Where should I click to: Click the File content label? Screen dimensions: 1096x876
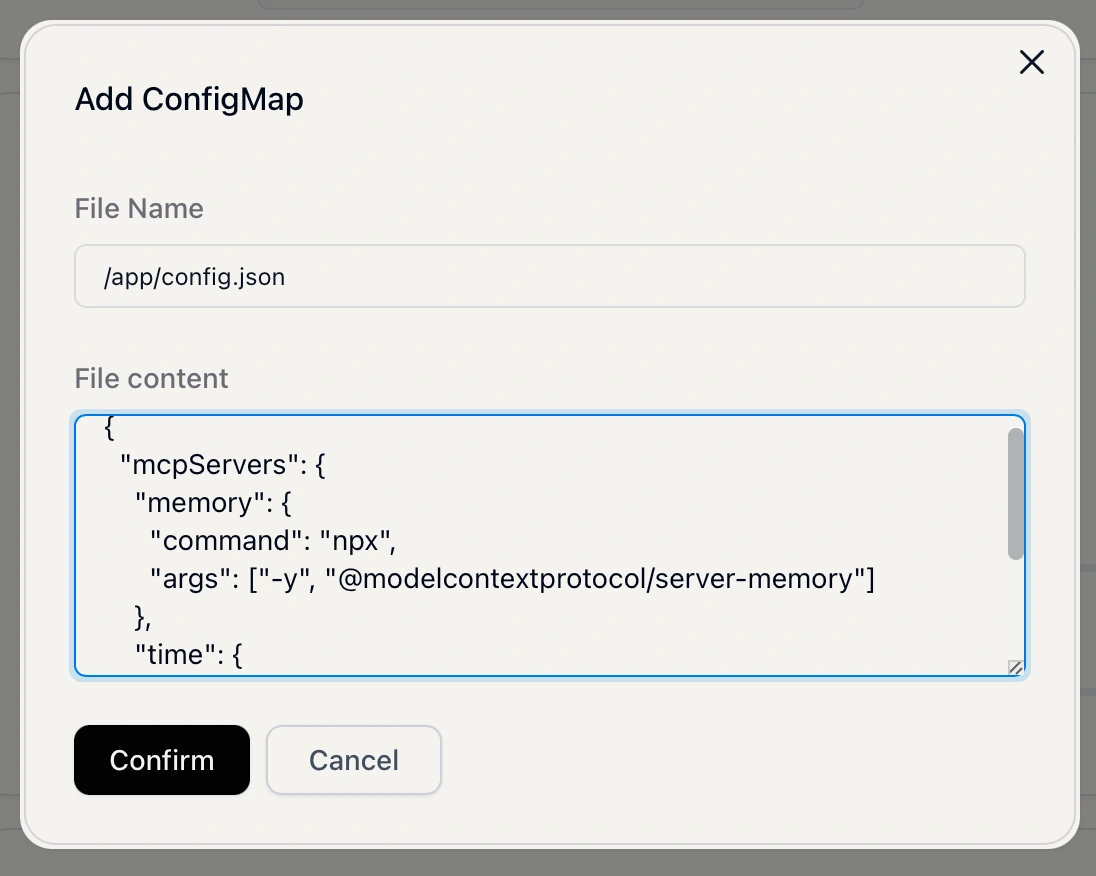click(x=150, y=378)
